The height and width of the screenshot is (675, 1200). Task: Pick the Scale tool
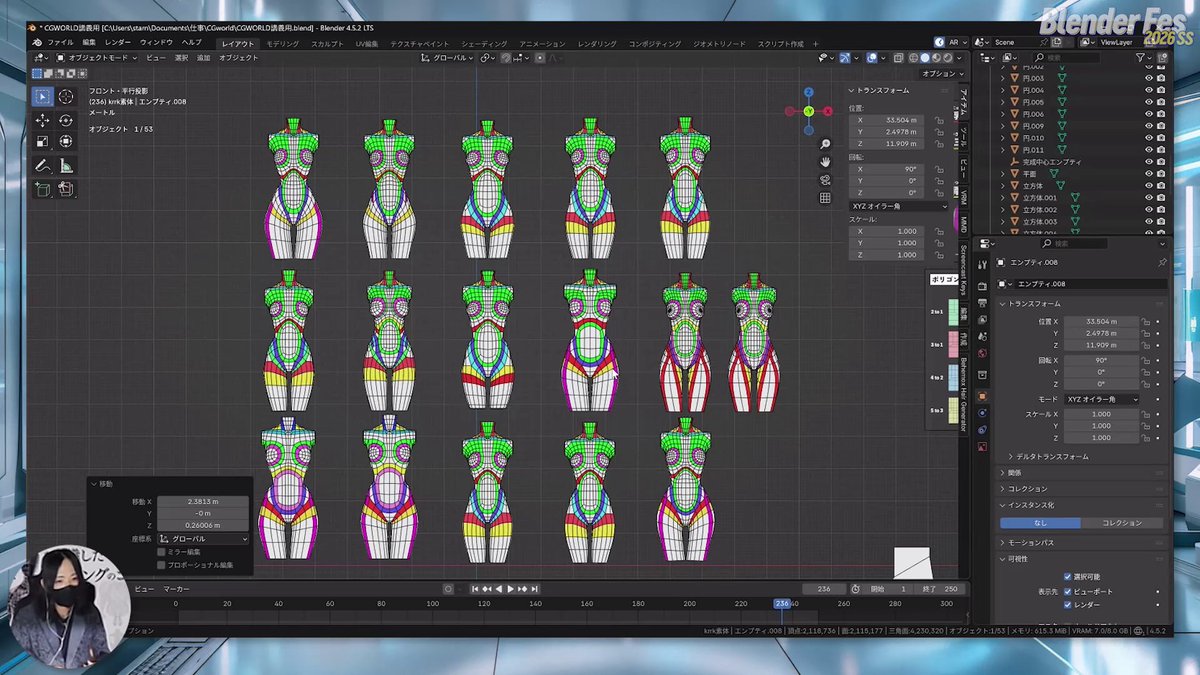click(x=42, y=142)
